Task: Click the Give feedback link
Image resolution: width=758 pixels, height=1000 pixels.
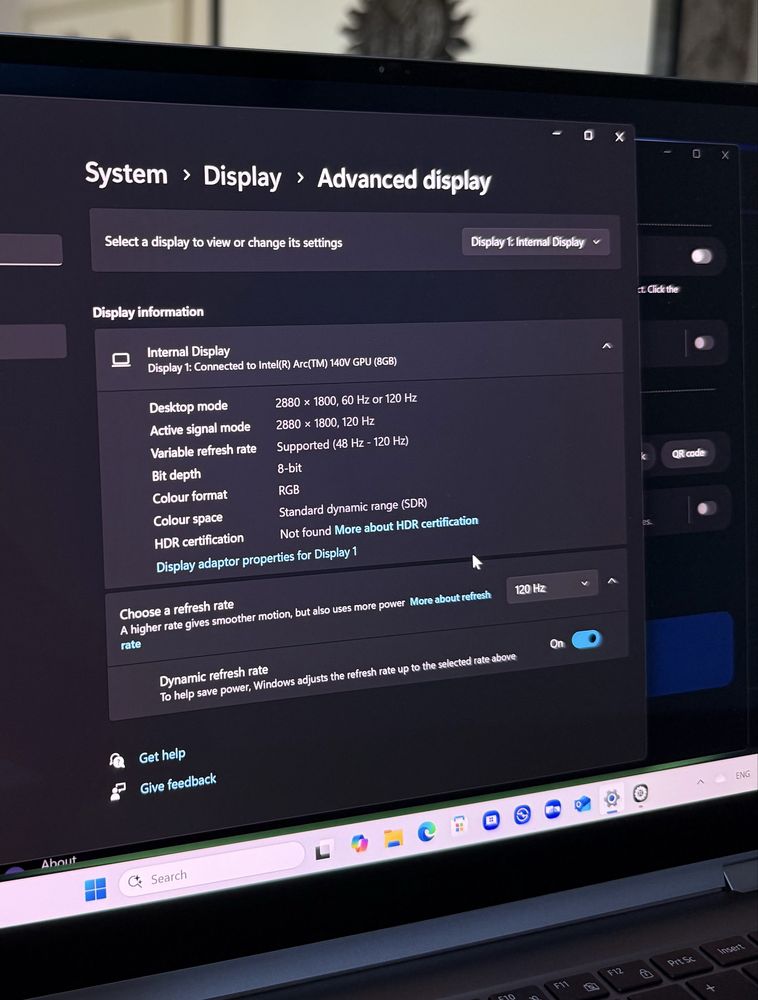Action: (x=178, y=784)
